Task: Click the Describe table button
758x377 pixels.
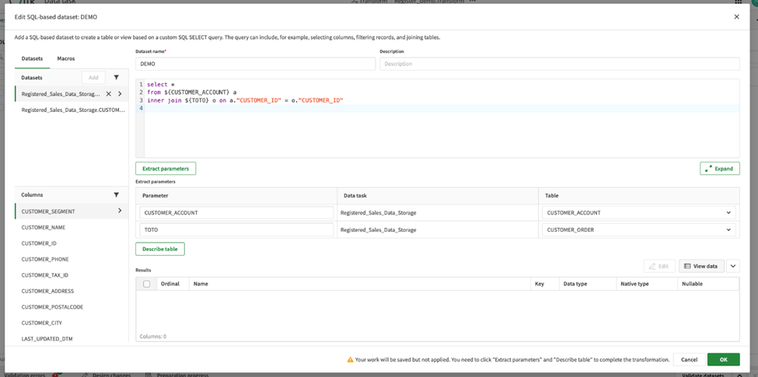Action: (160, 249)
